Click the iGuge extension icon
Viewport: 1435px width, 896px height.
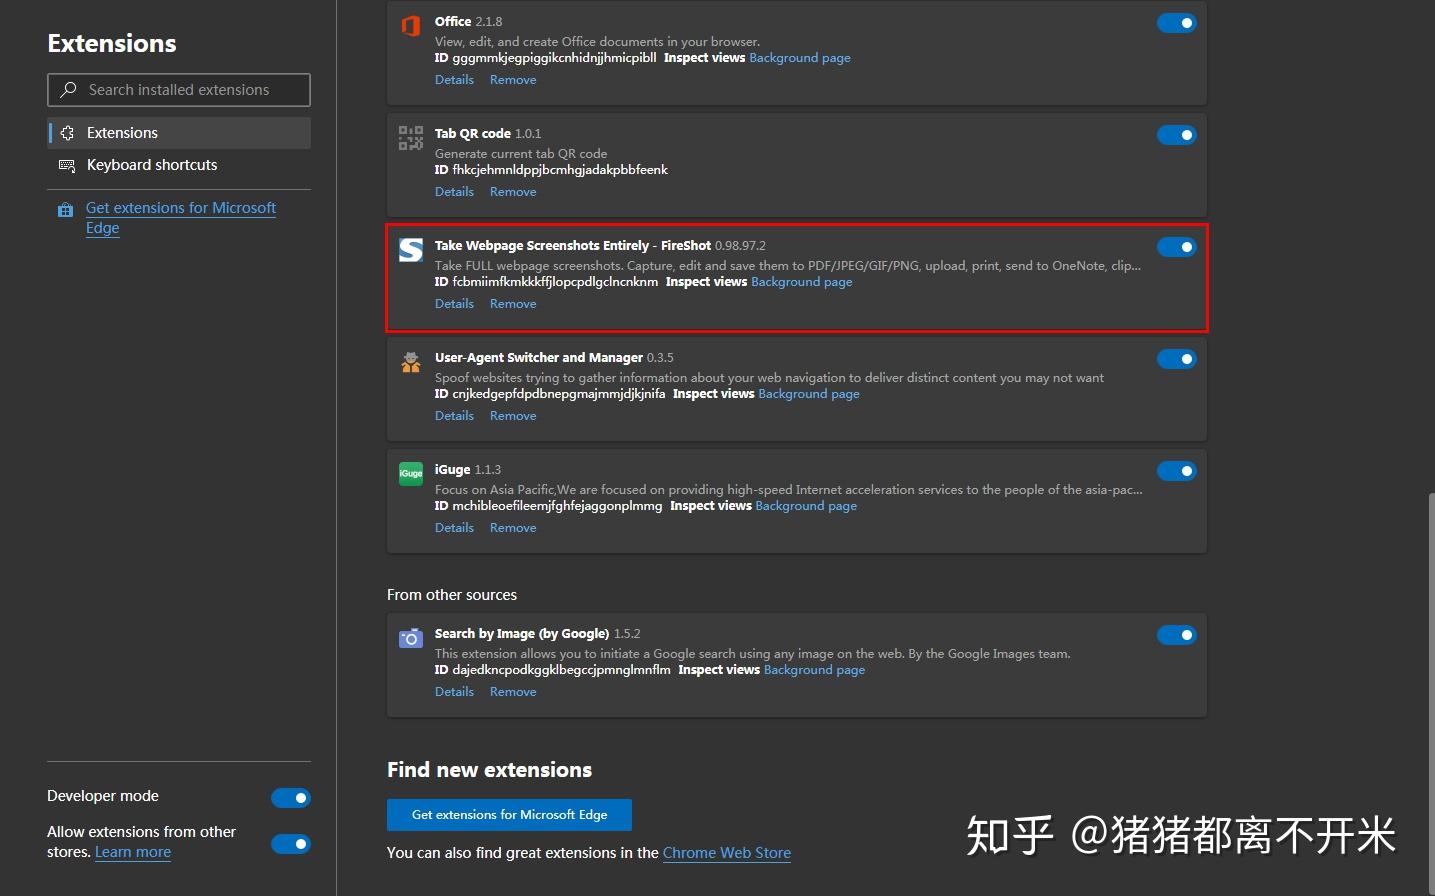pyautogui.click(x=411, y=474)
